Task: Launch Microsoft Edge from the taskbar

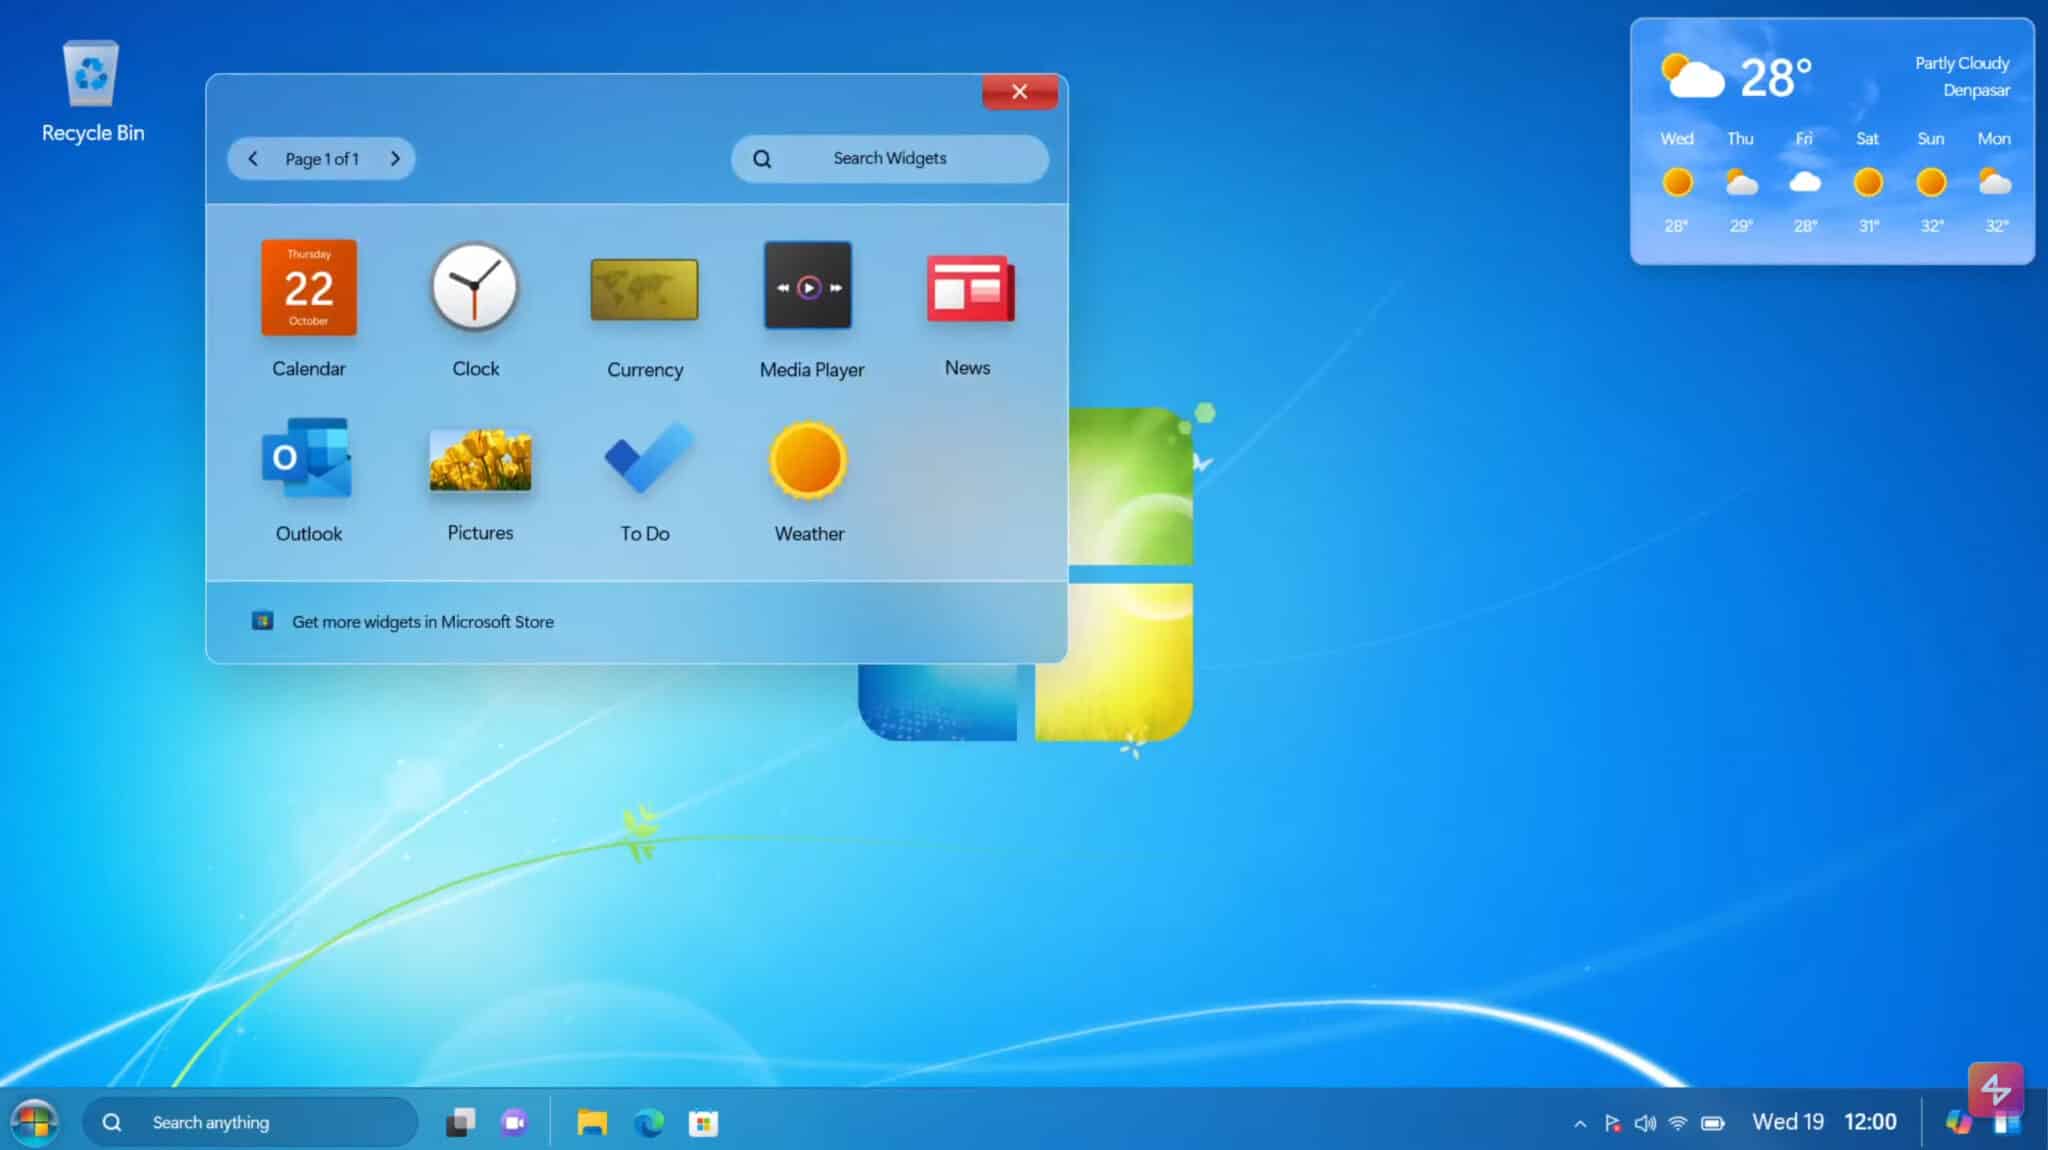Action: coord(651,1122)
